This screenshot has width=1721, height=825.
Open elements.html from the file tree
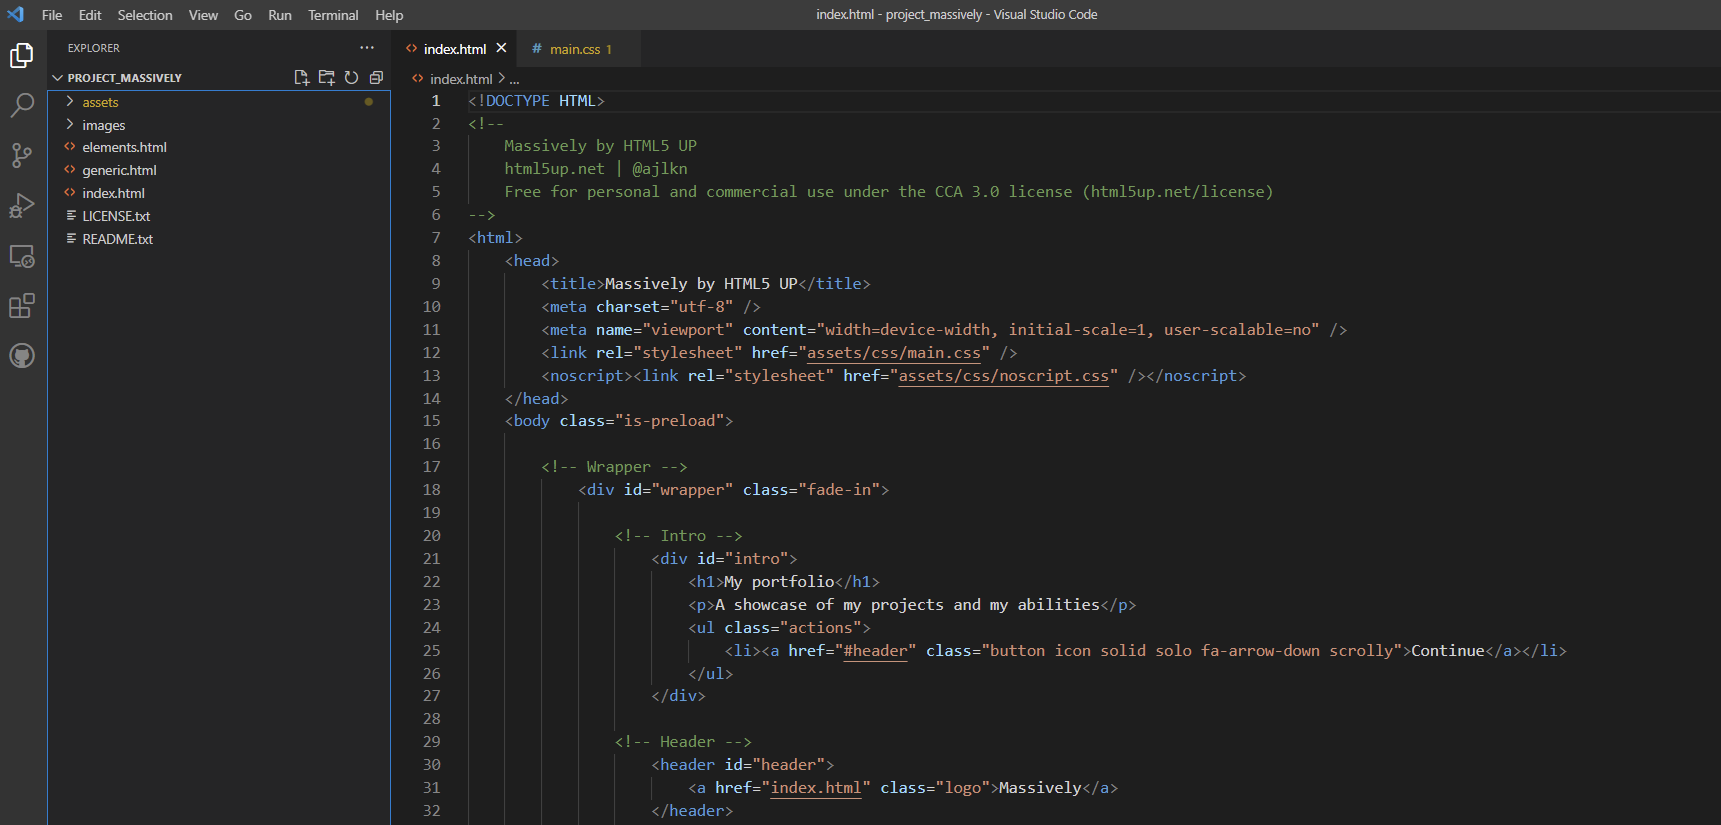click(124, 147)
